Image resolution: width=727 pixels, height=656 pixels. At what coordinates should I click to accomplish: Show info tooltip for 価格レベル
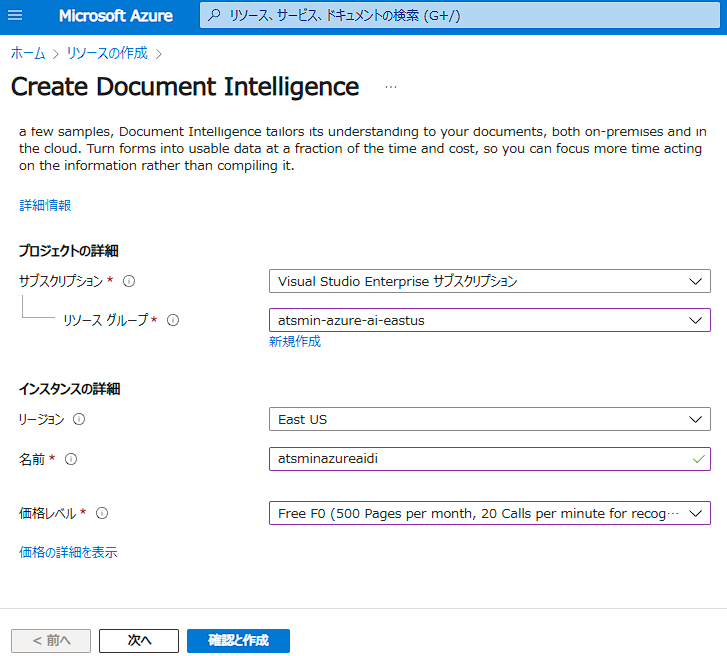tap(102, 513)
